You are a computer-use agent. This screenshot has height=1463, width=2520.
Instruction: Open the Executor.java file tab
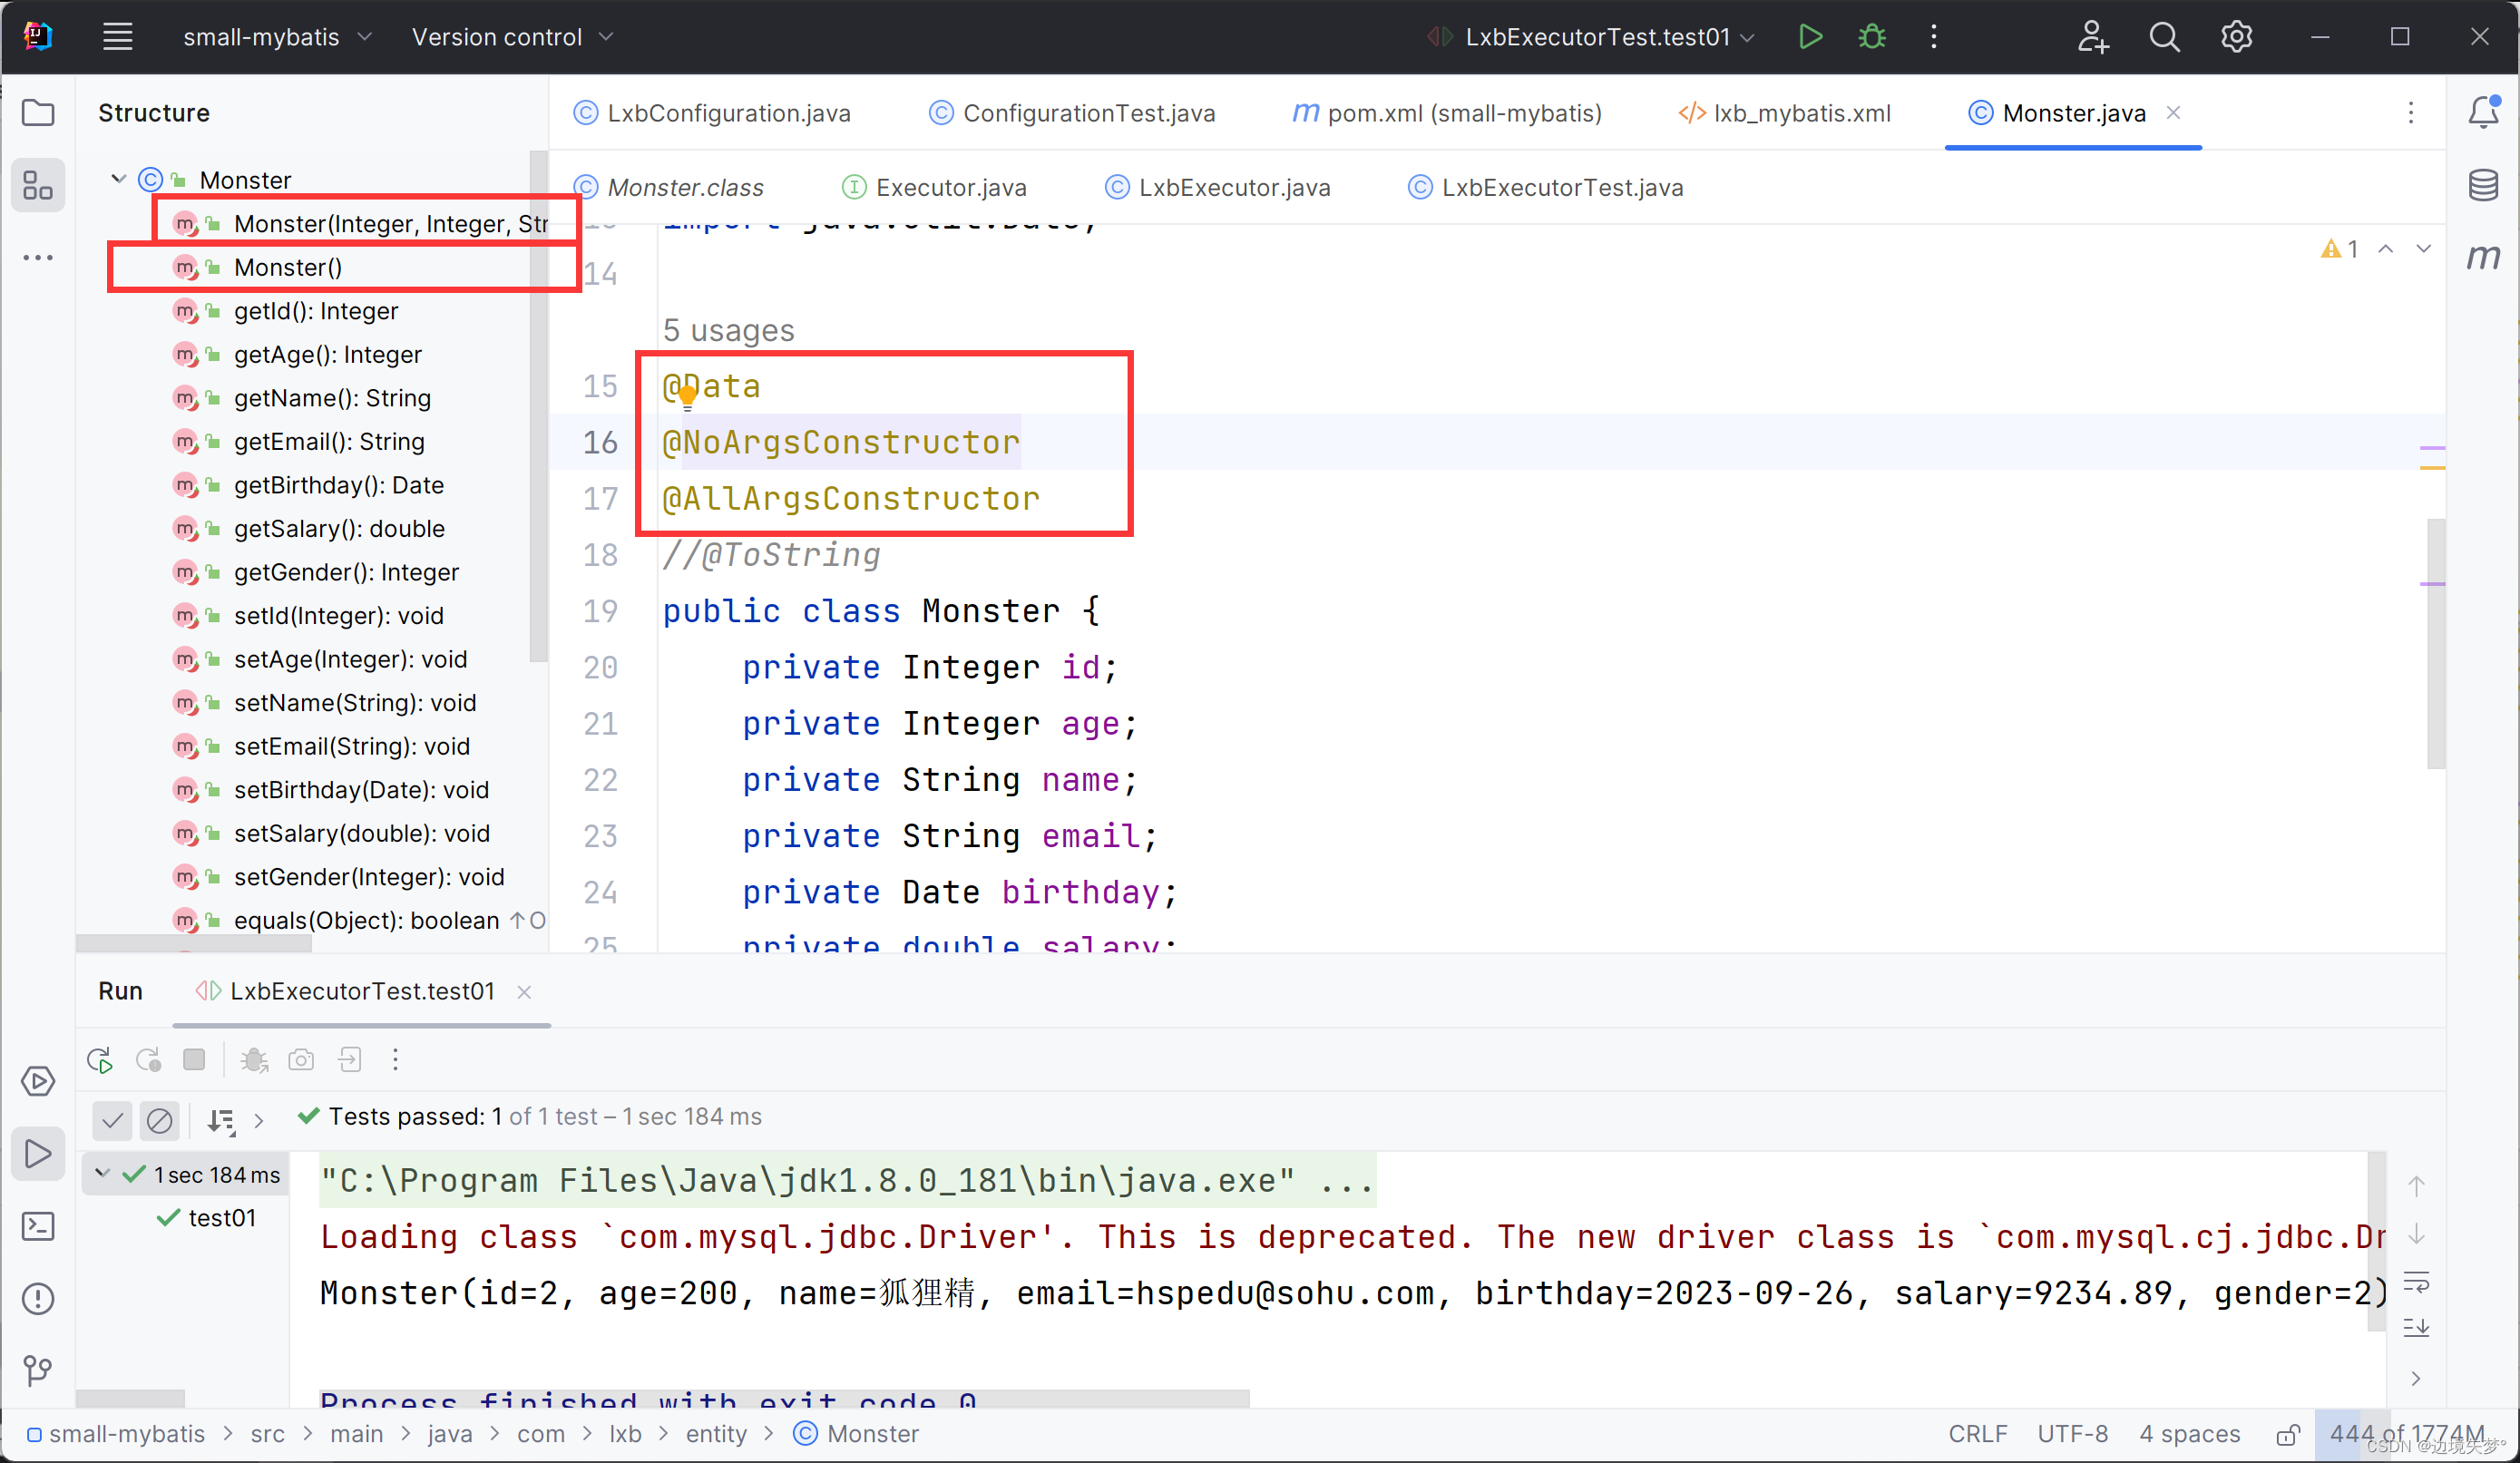[x=952, y=186]
